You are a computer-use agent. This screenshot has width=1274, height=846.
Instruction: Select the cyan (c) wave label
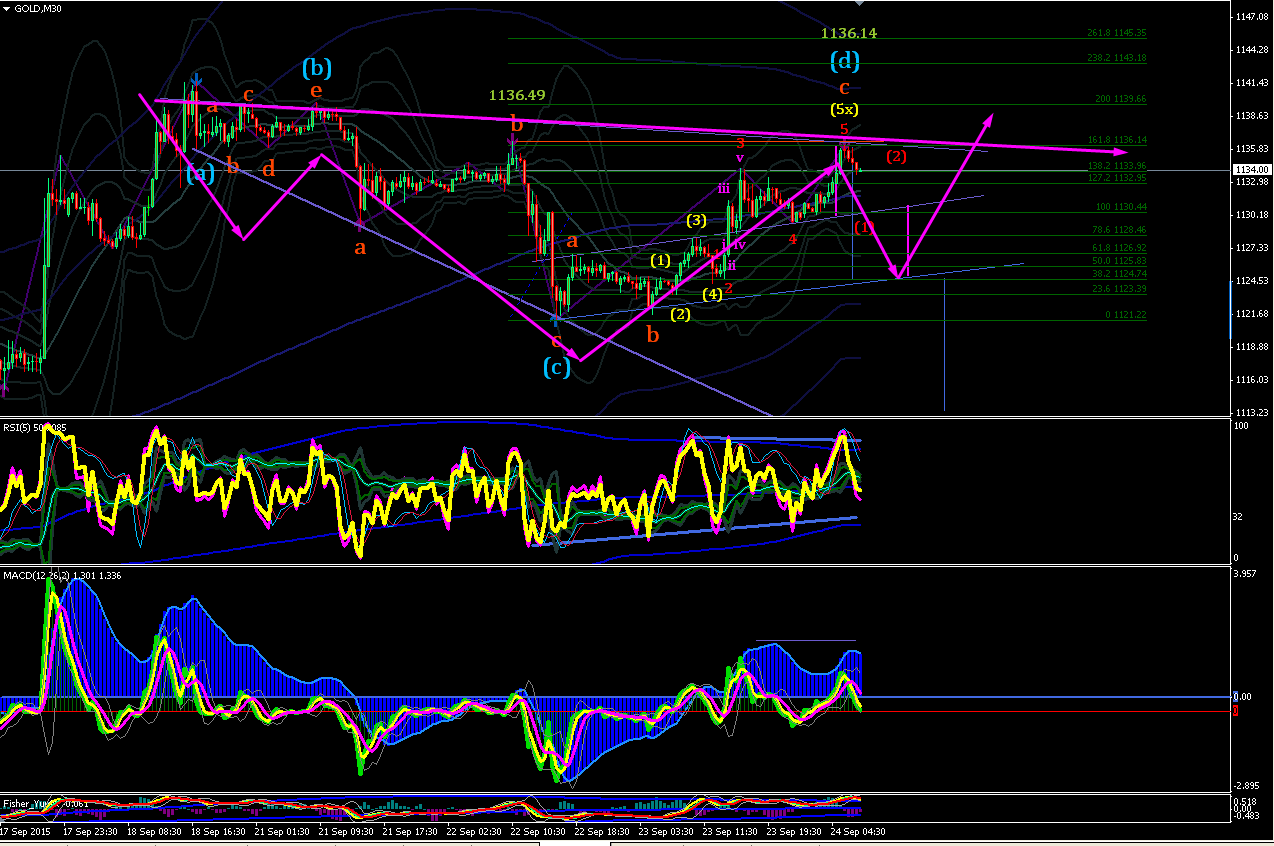(x=557, y=367)
